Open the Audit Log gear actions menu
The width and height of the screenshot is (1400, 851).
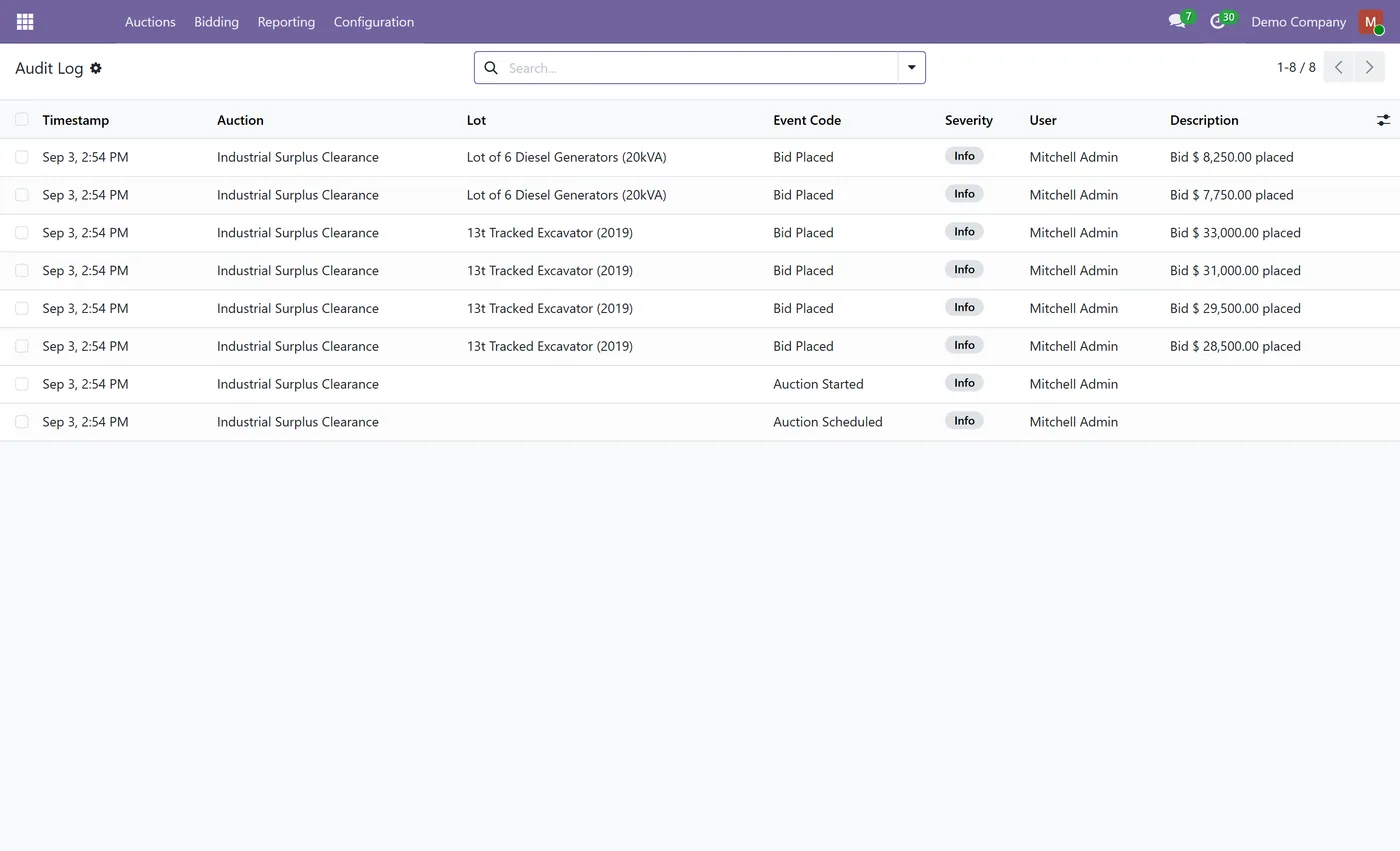(x=96, y=68)
